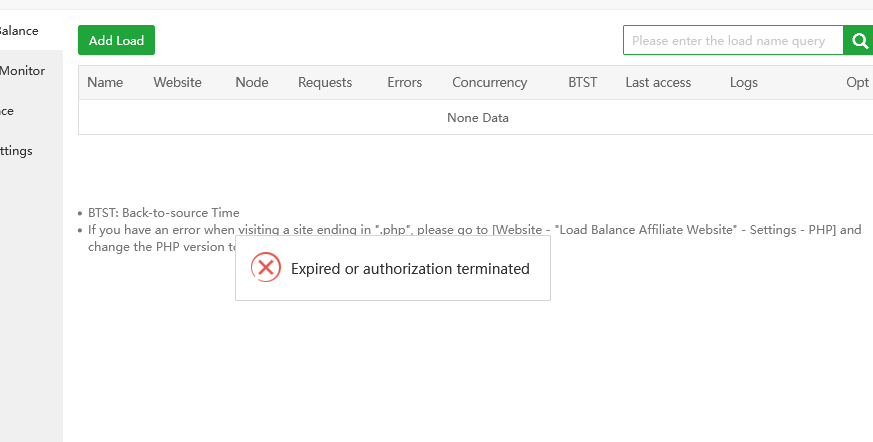The width and height of the screenshot is (873, 442).
Task: Click the red X error icon
Action: tap(265, 268)
